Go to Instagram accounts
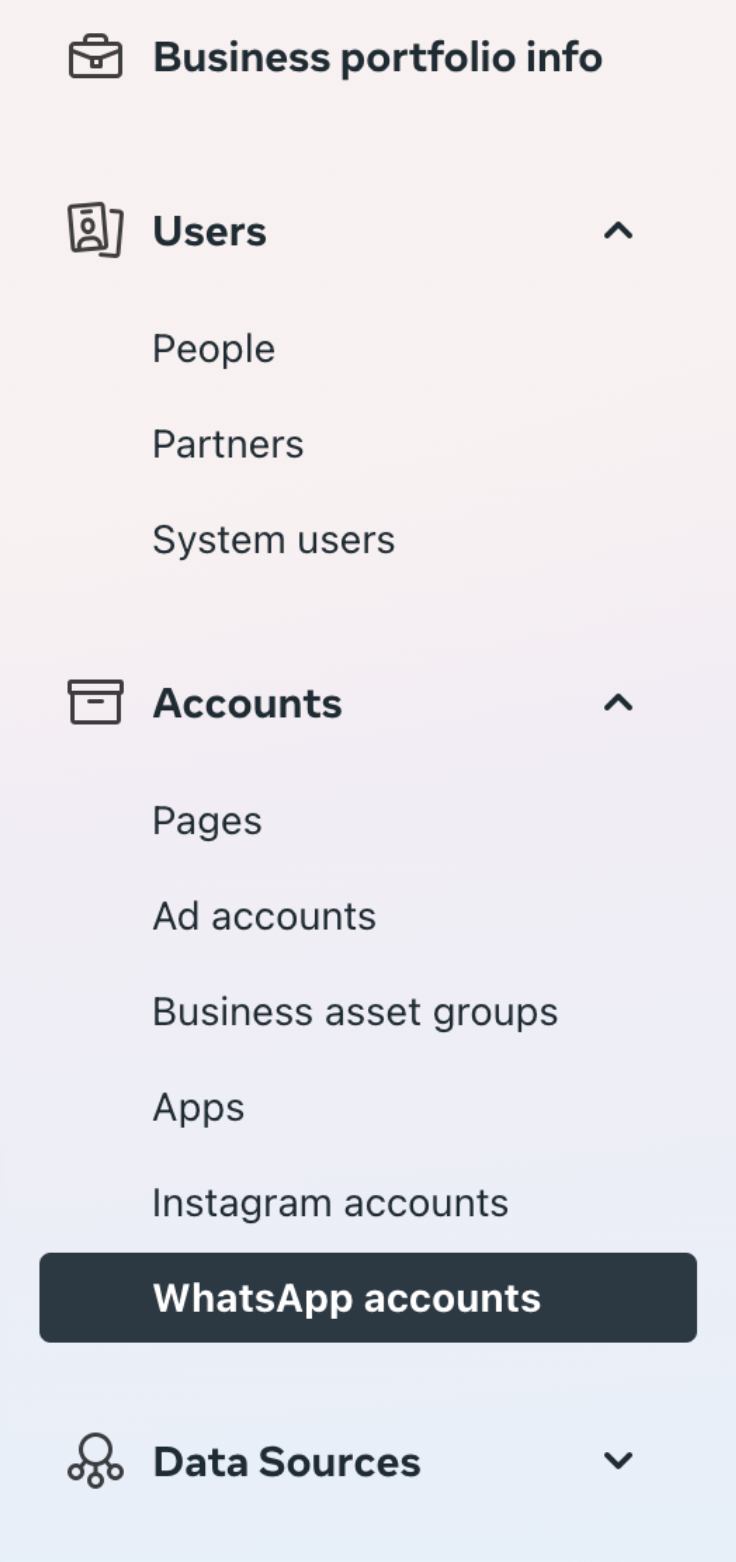 (330, 1203)
